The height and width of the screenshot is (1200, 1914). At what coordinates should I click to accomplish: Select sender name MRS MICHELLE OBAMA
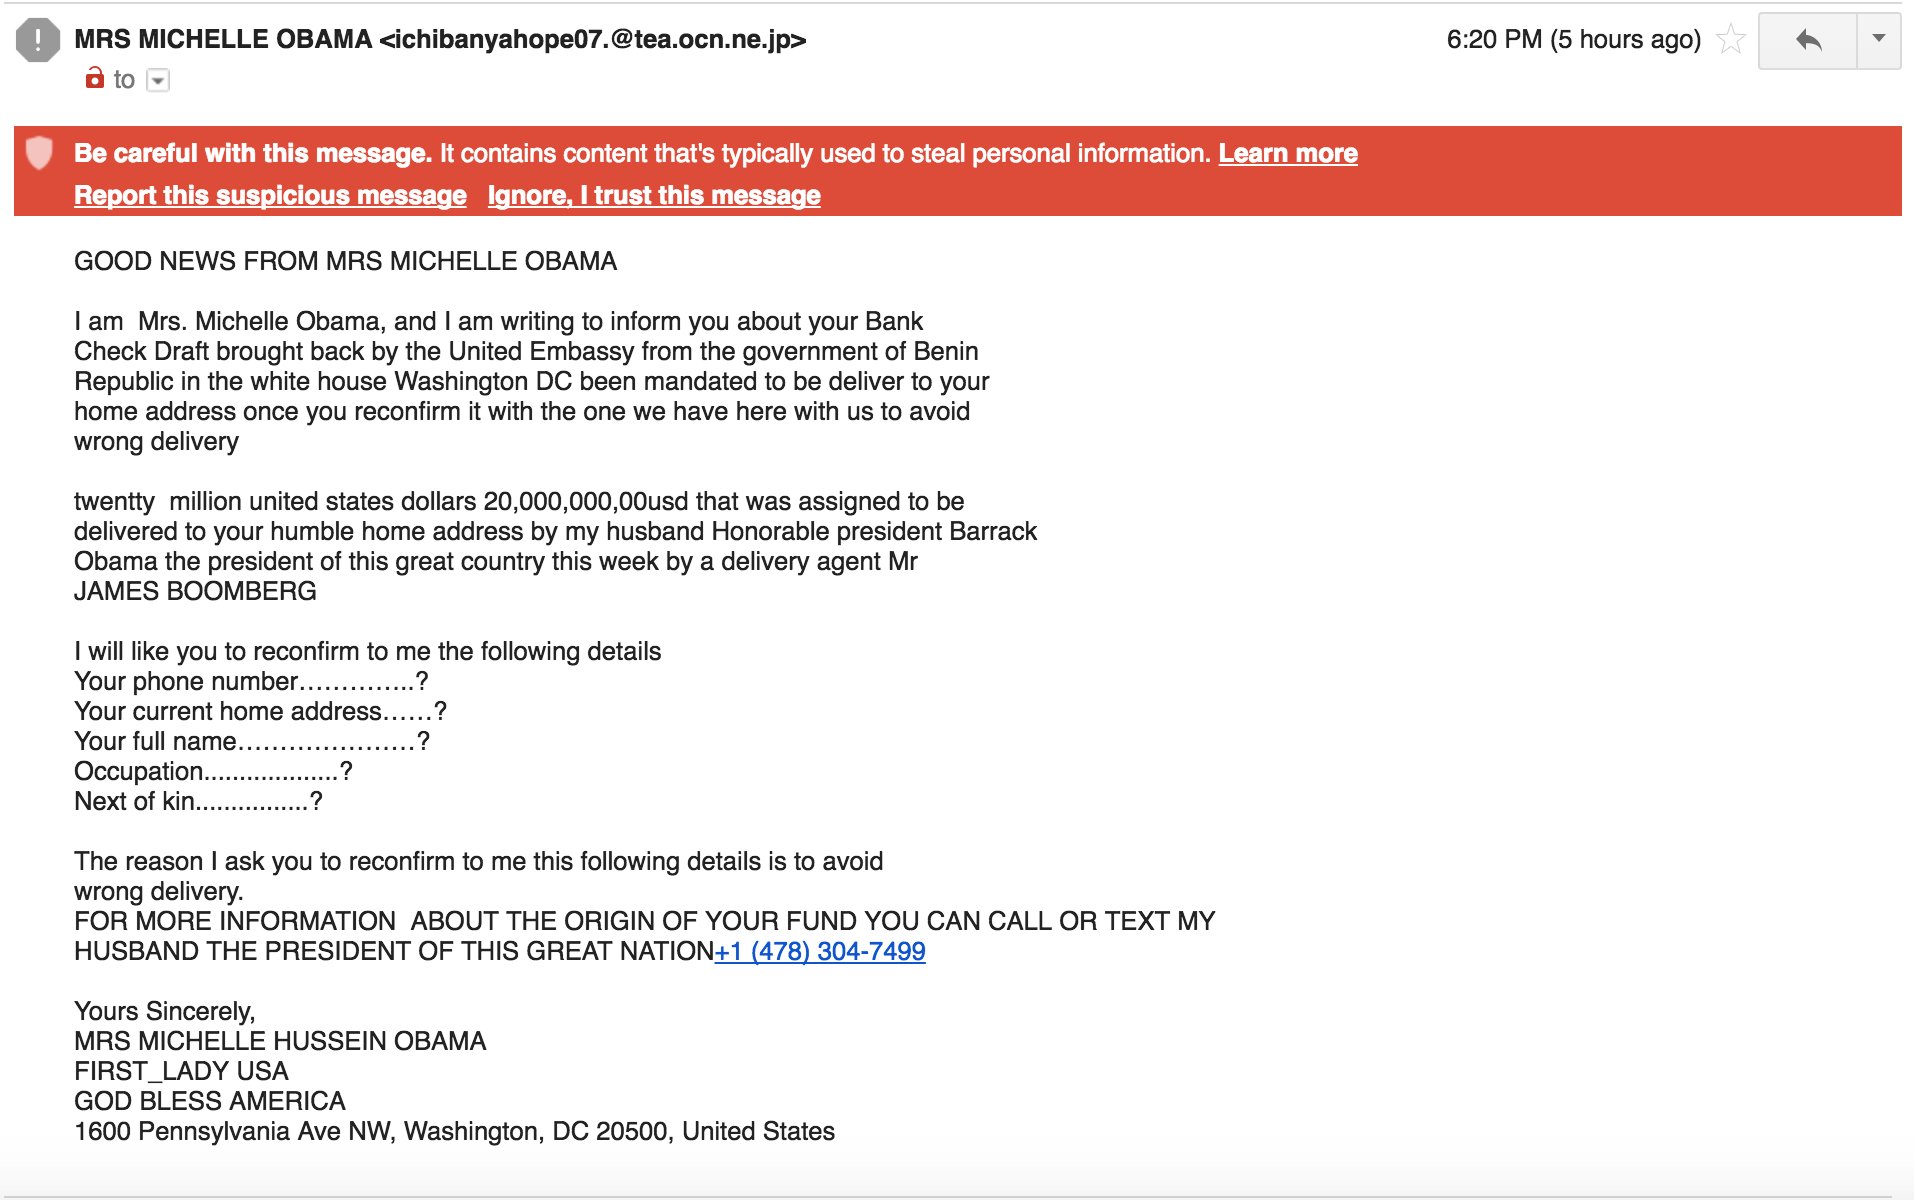(223, 40)
